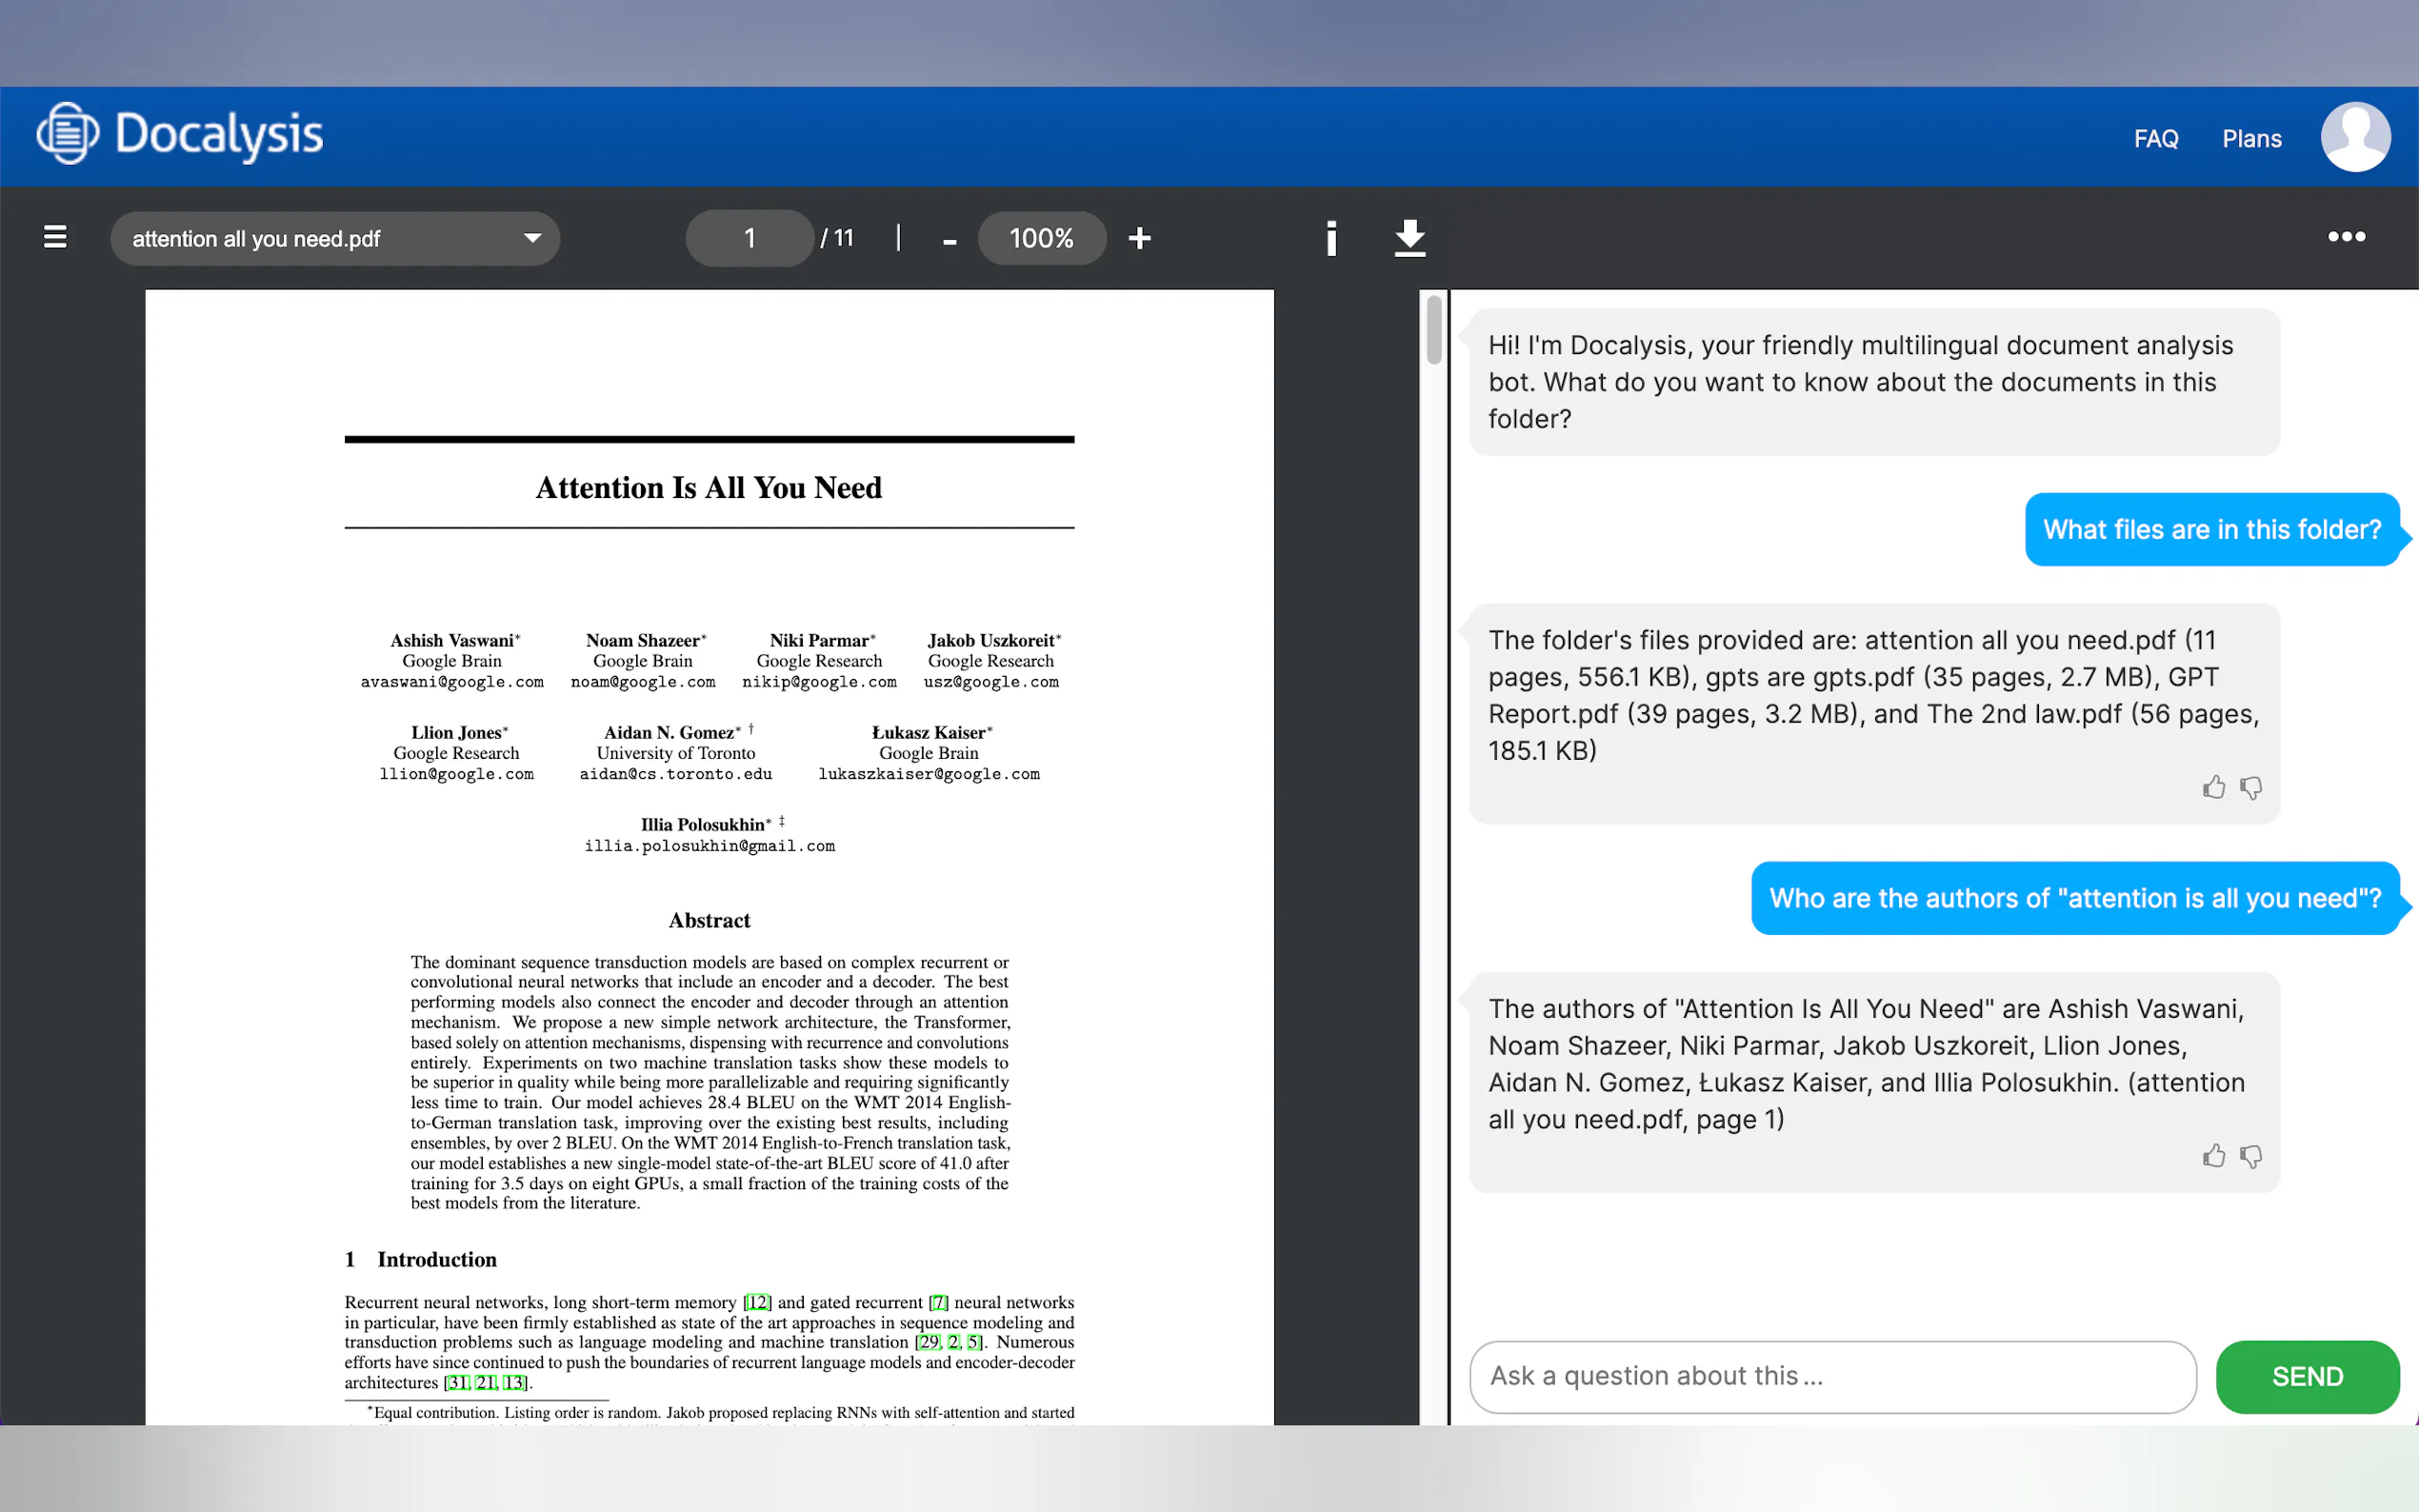
Task: Open the Plans page
Action: (2251, 139)
